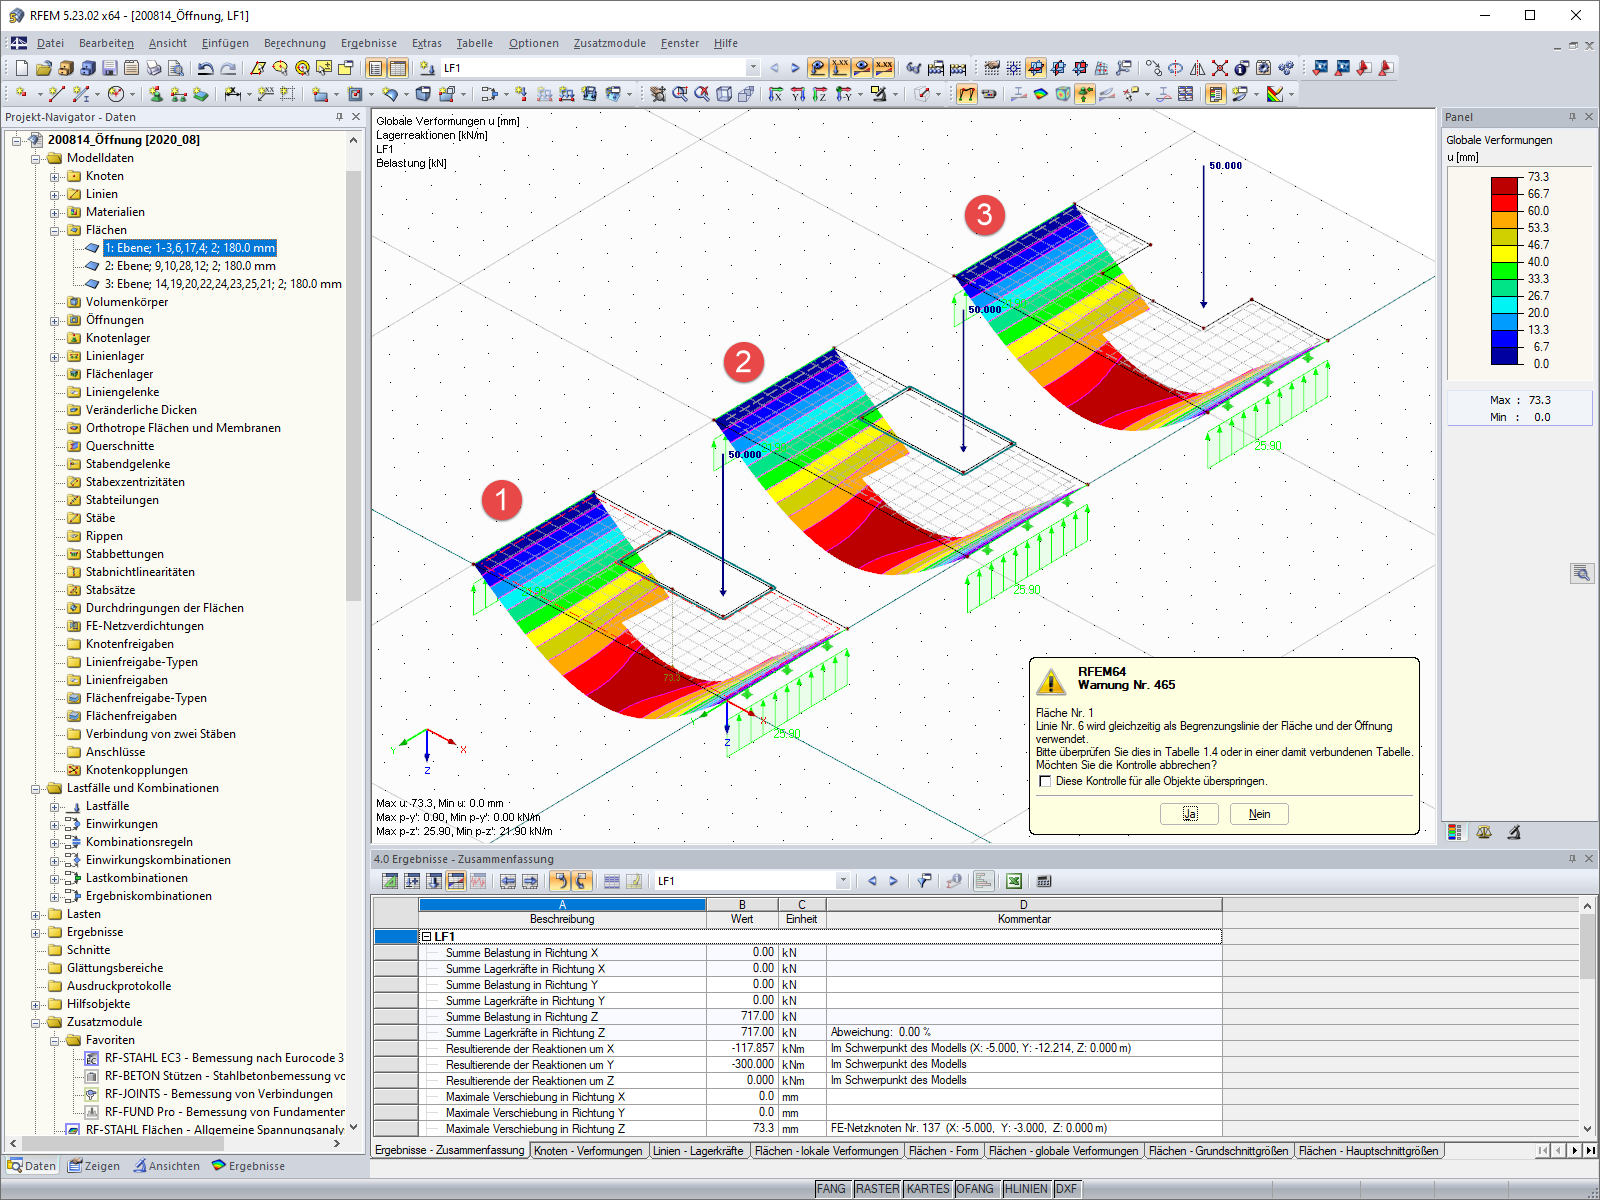Click the open folder icon in toolbar
1600x1200 pixels.
44,68
